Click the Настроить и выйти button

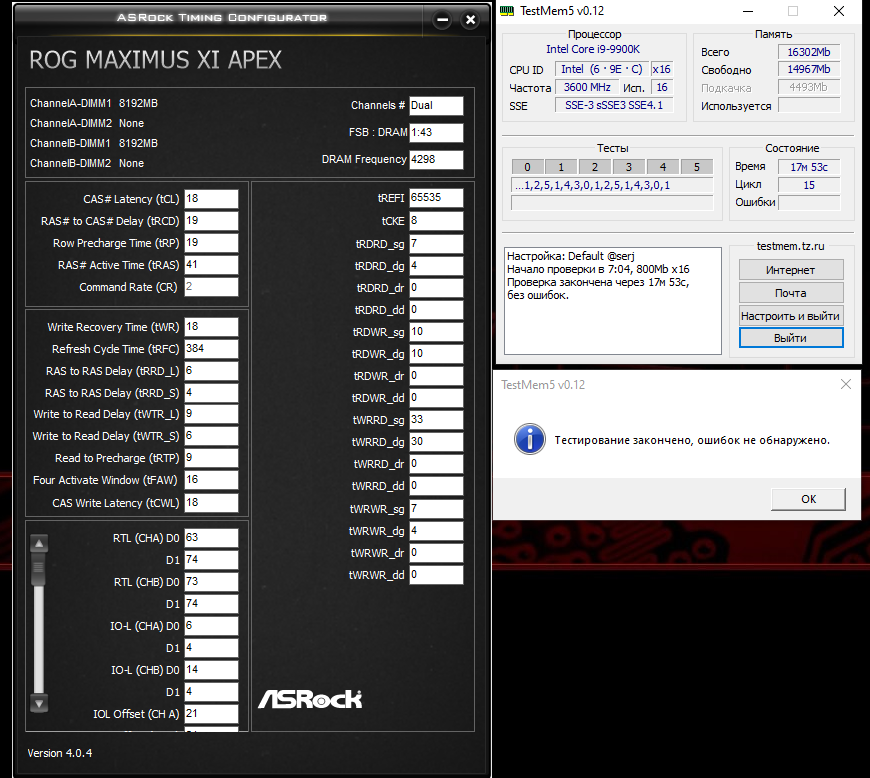click(791, 316)
